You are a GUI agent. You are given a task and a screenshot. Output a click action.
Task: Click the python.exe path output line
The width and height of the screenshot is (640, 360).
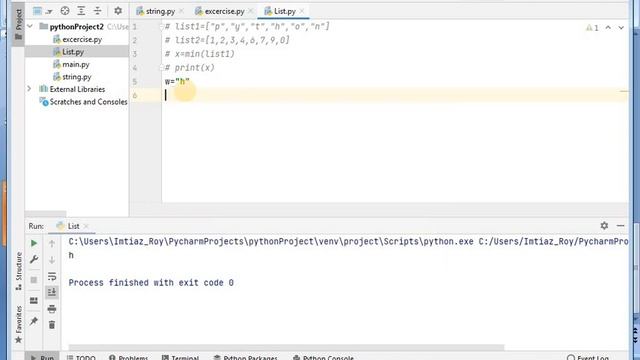pyautogui.click(x=348, y=242)
